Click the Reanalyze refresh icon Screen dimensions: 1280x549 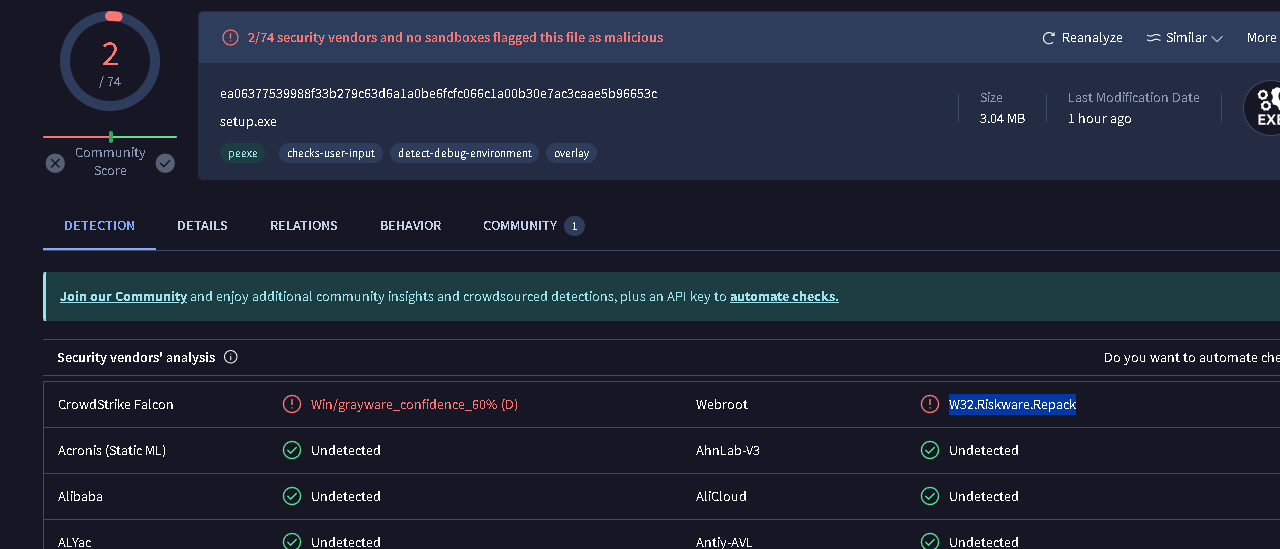(x=1049, y=38)
